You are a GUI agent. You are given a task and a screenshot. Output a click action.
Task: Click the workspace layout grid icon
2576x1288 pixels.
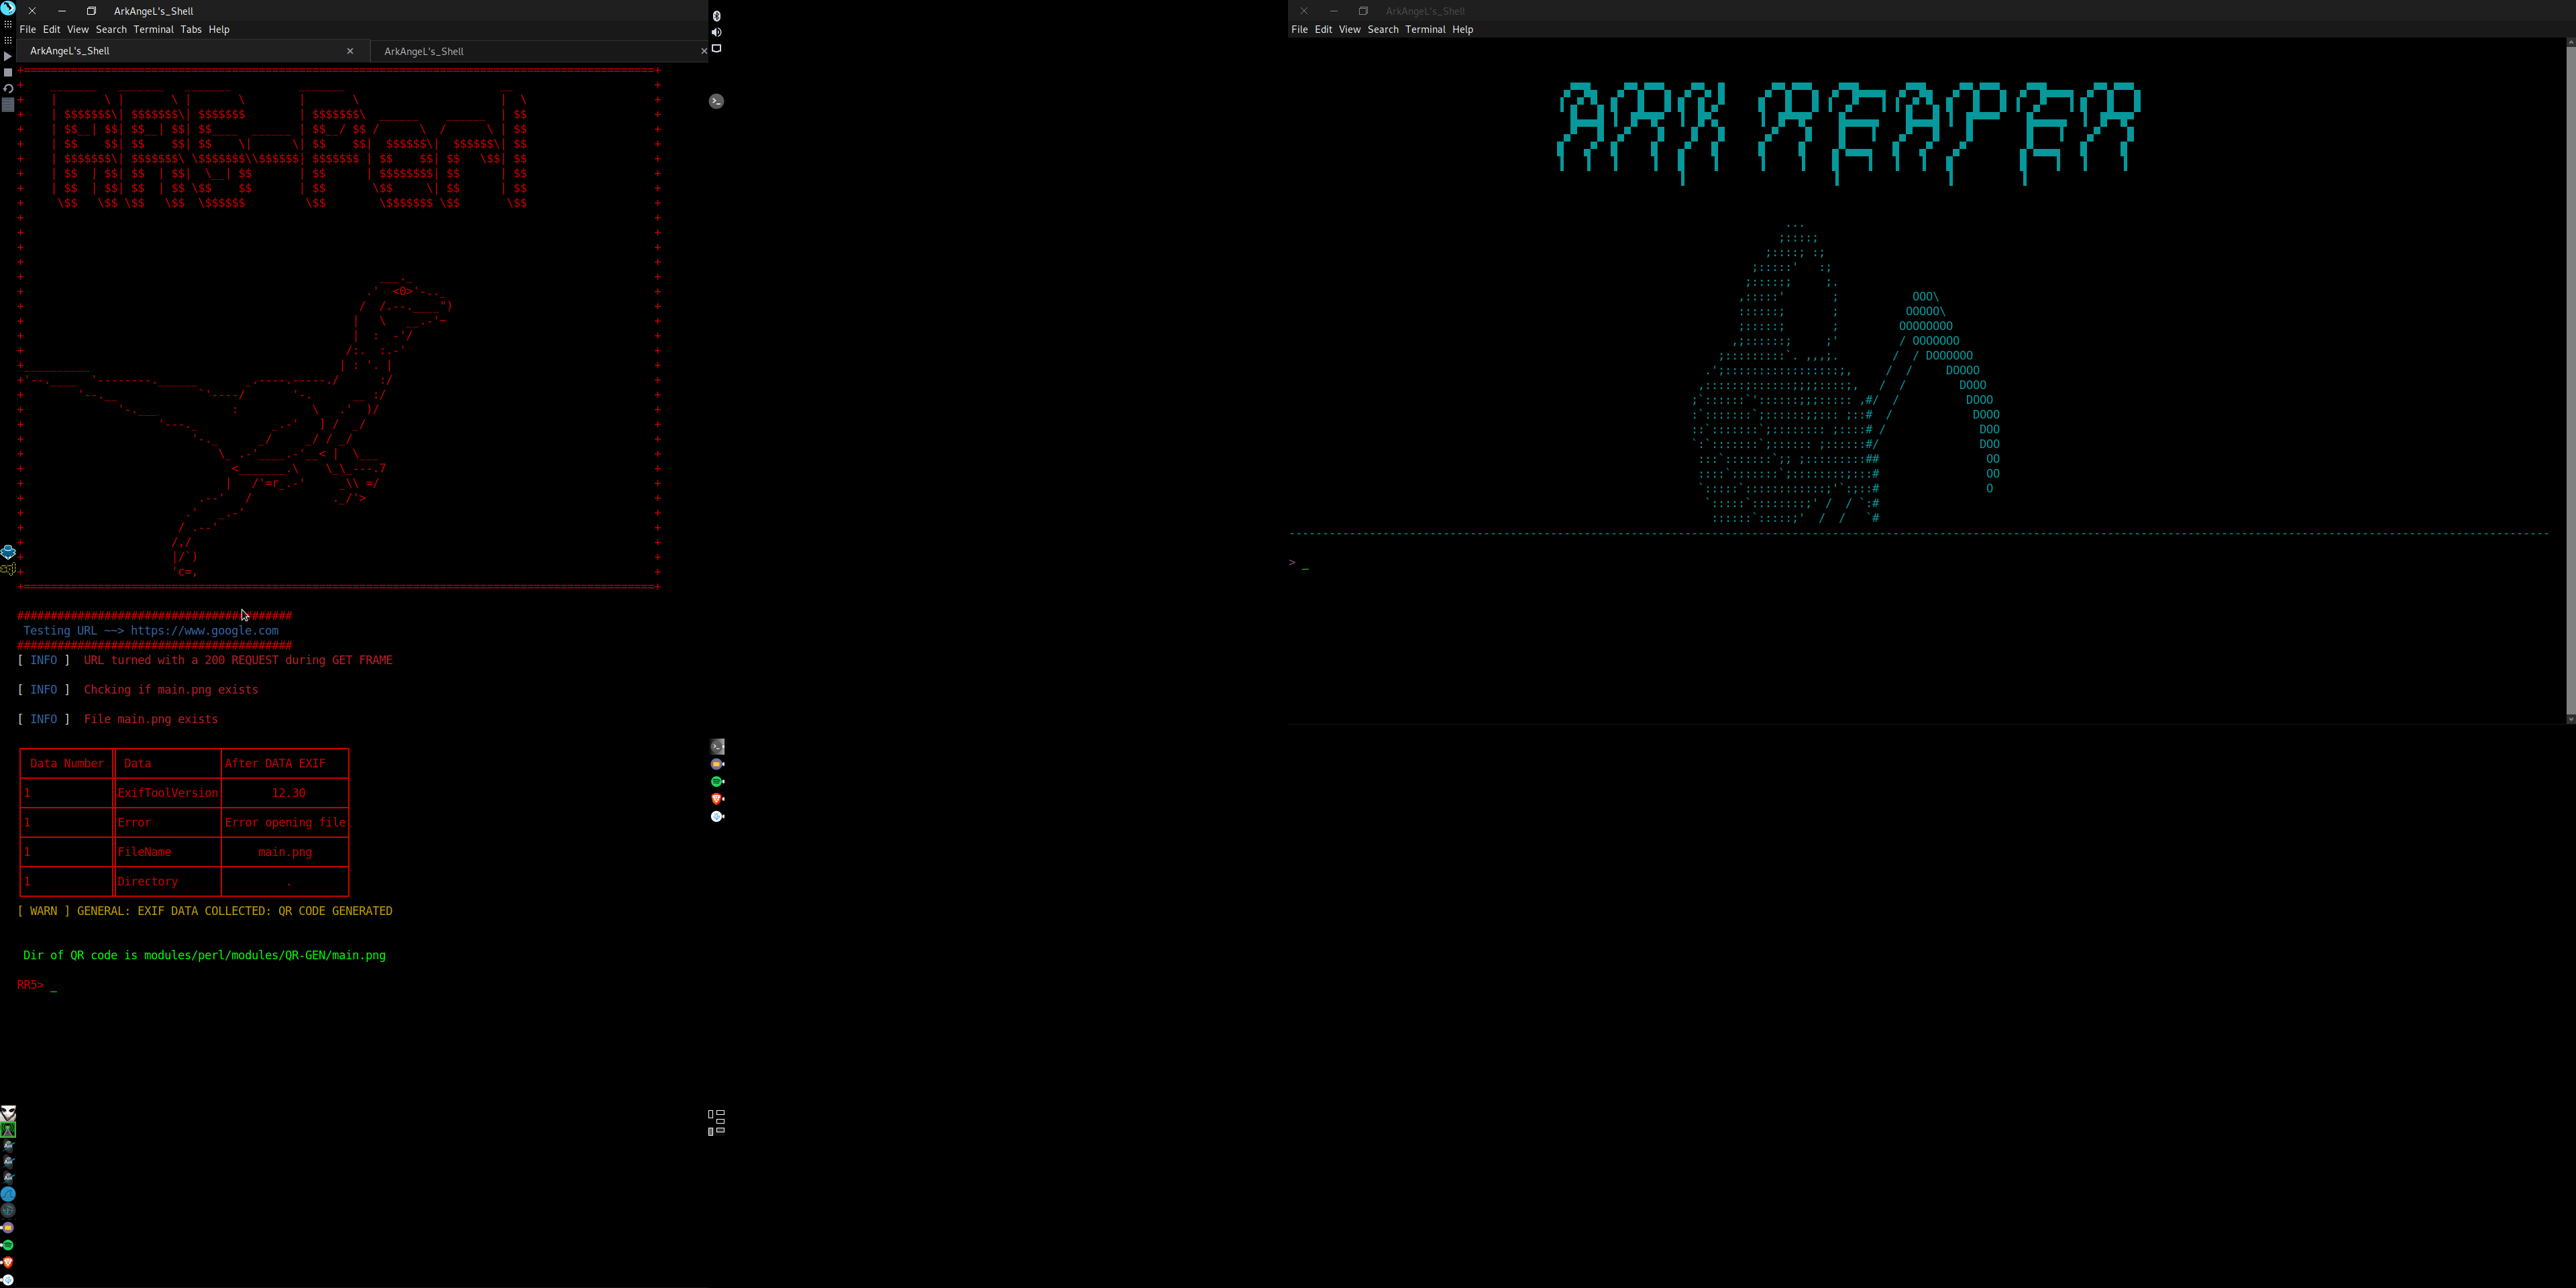point(716,1122)
